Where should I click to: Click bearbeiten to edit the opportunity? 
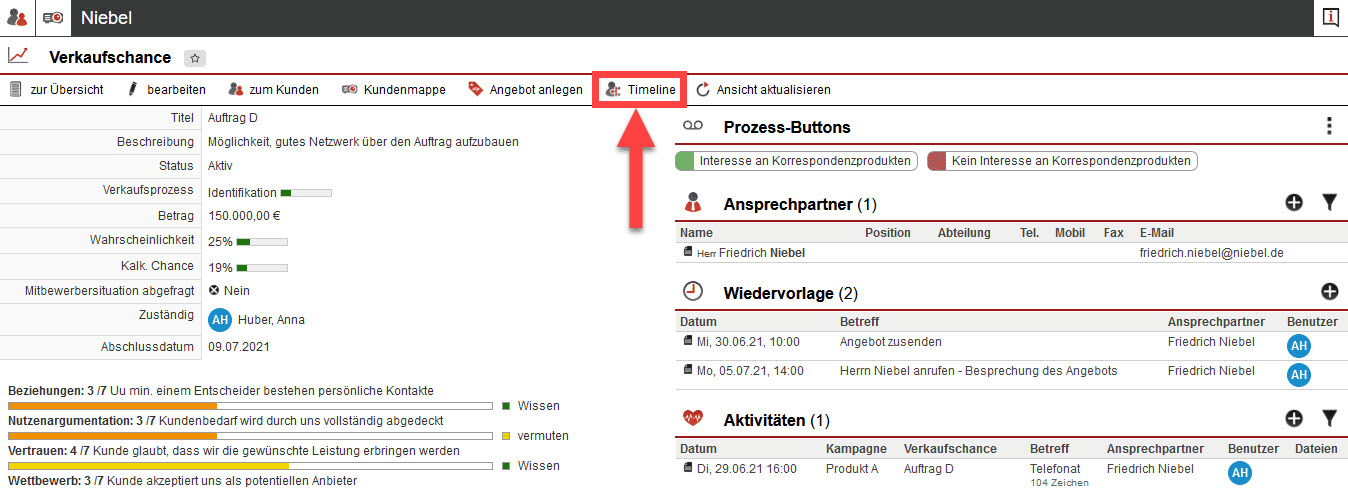(x=166, y=90)
